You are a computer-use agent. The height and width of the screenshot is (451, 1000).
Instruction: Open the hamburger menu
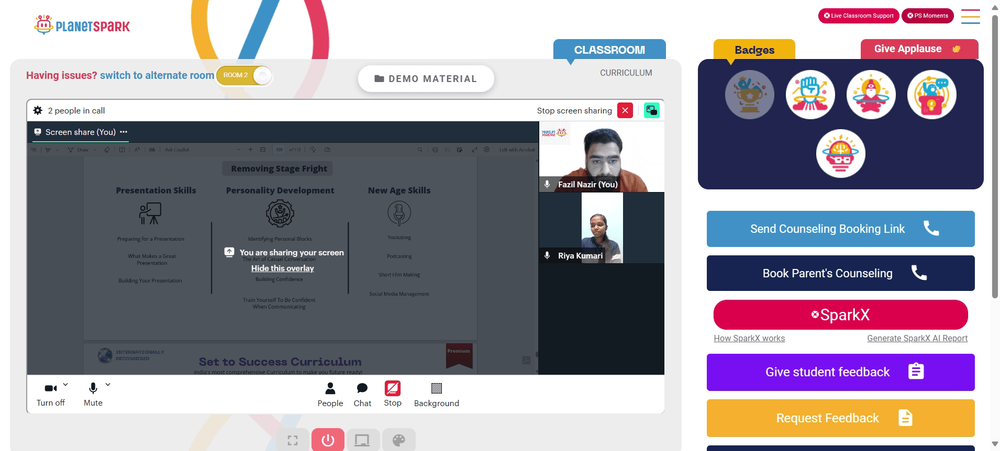point(971,16)
